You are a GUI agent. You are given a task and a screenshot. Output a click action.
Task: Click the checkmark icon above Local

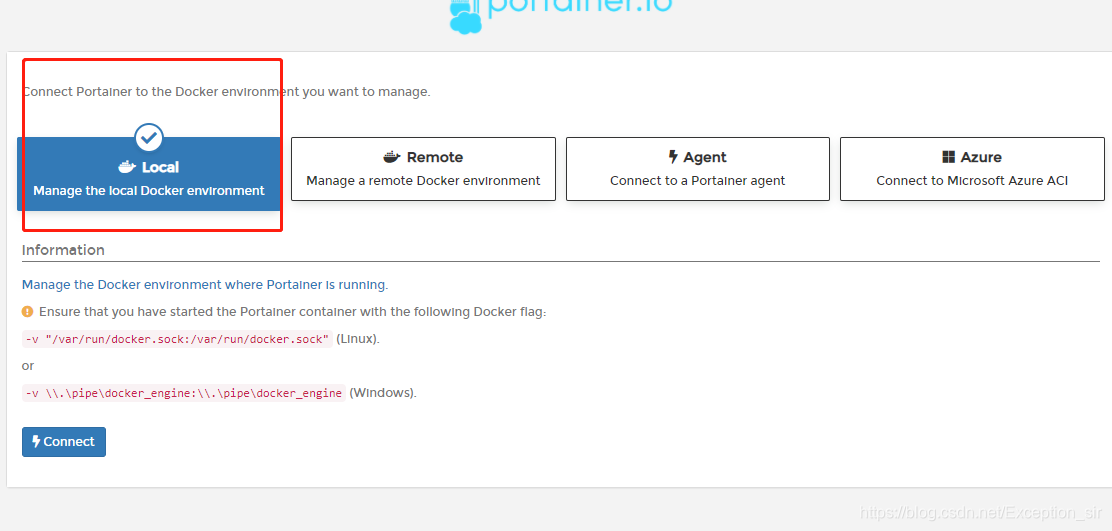pos(149,138)
